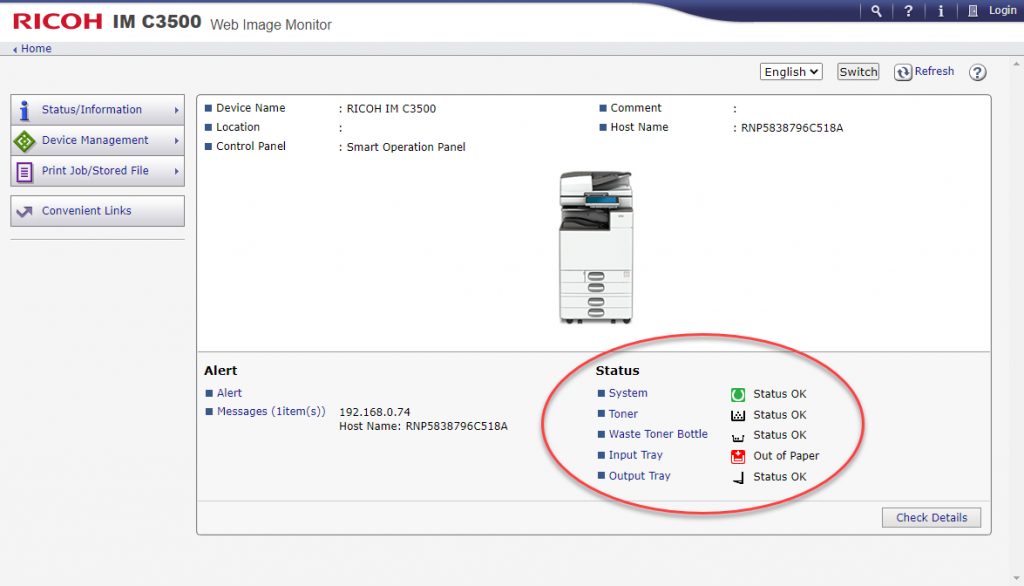The width and height of the screenshot is (1024, 586).
Task: Open the Status/Information menu
Action: (x=97, y=110)
